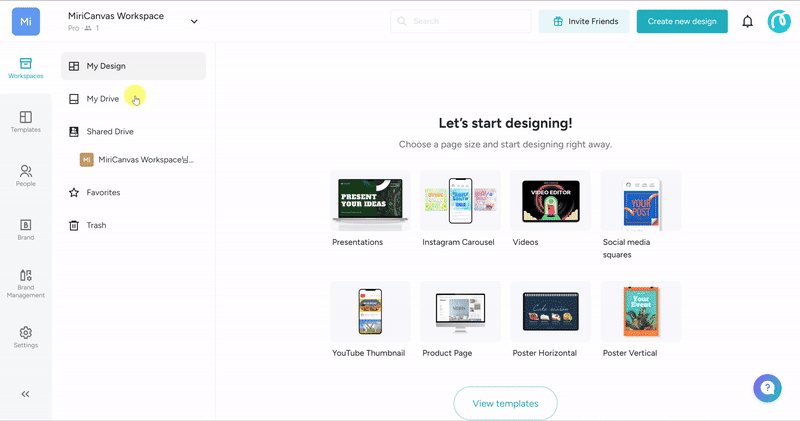Open the notifications bell icon
Screen dimensions: 800x421
[x=747, y=21]
